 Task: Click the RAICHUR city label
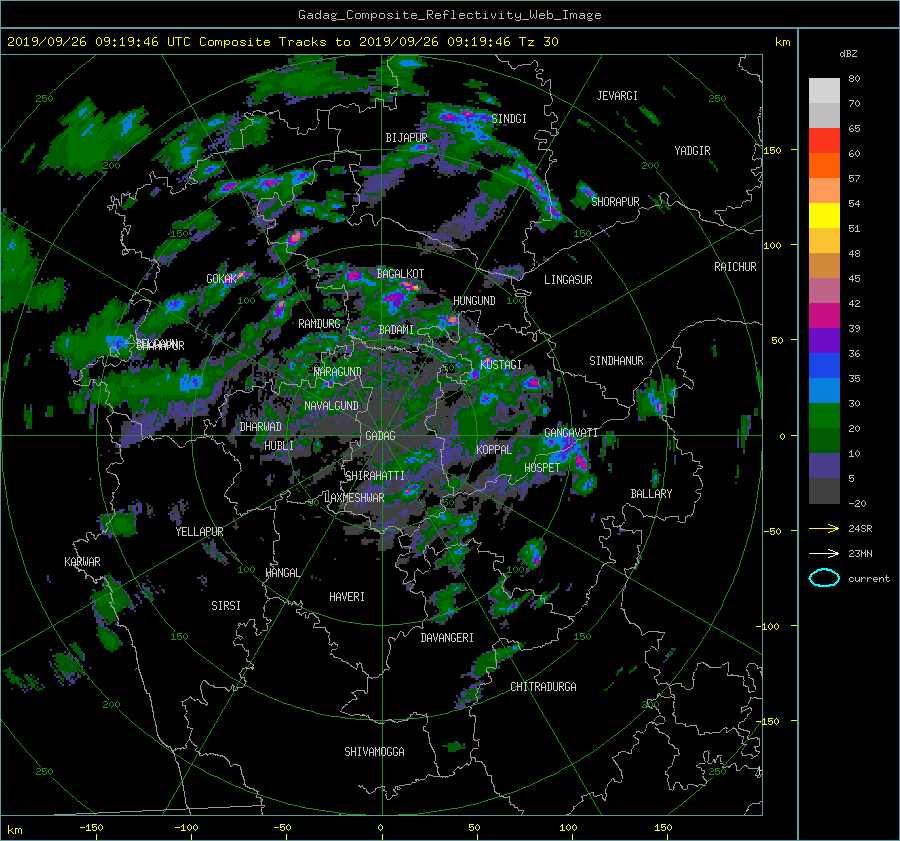click(735, 267)
